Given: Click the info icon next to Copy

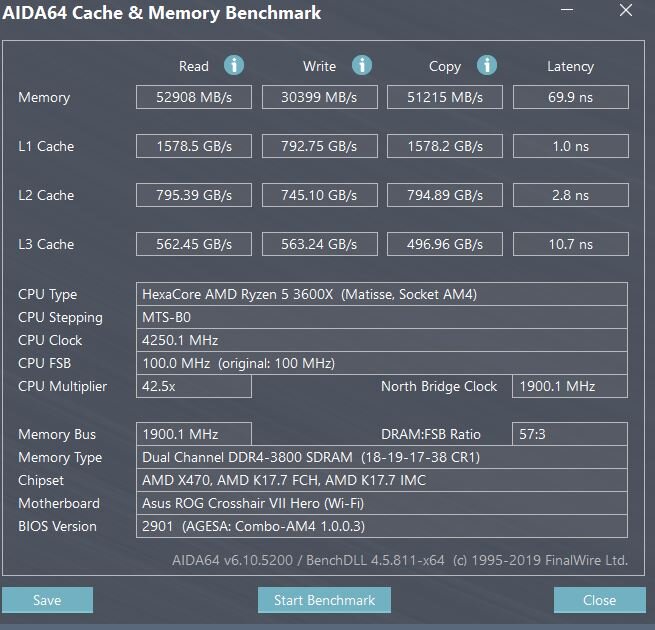Looking at the screenshot, I should coord(487,65).
